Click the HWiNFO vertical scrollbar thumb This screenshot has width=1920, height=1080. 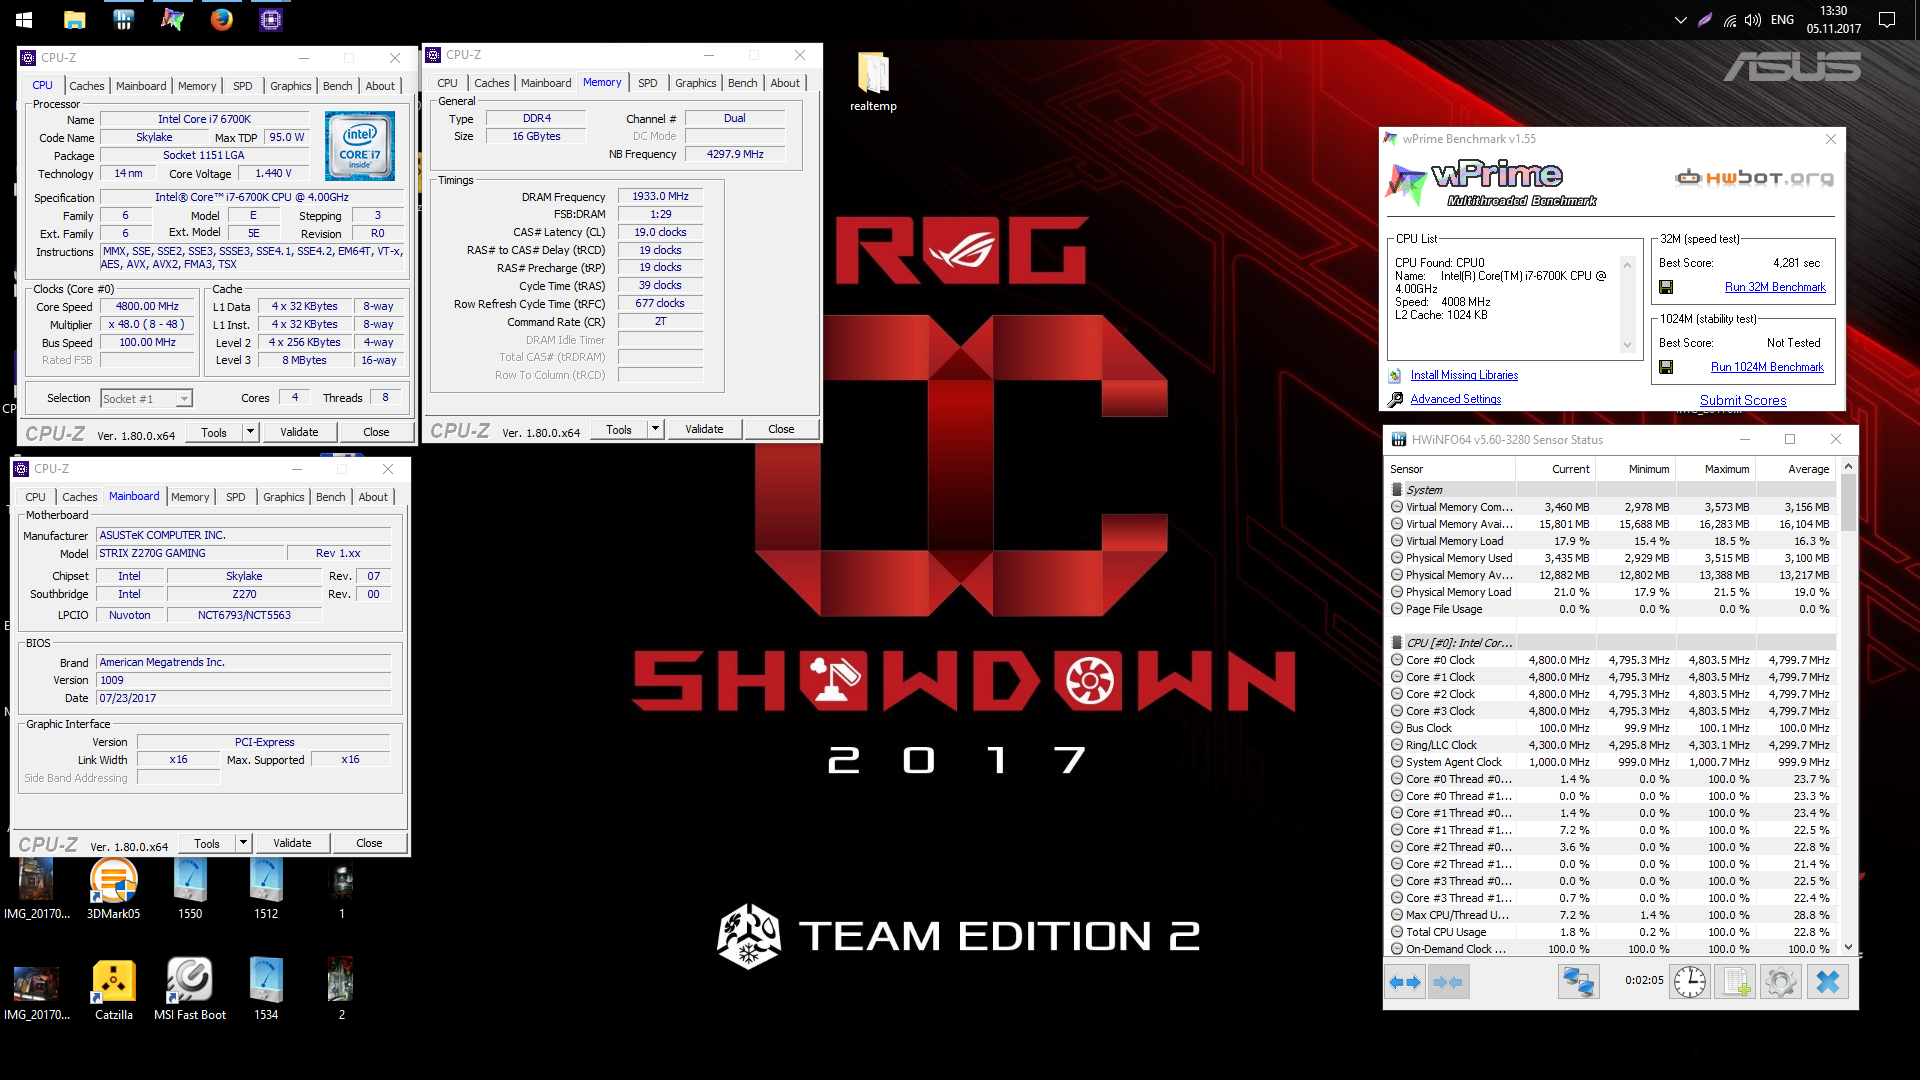pyautogui.click(x=1848, y=503)
